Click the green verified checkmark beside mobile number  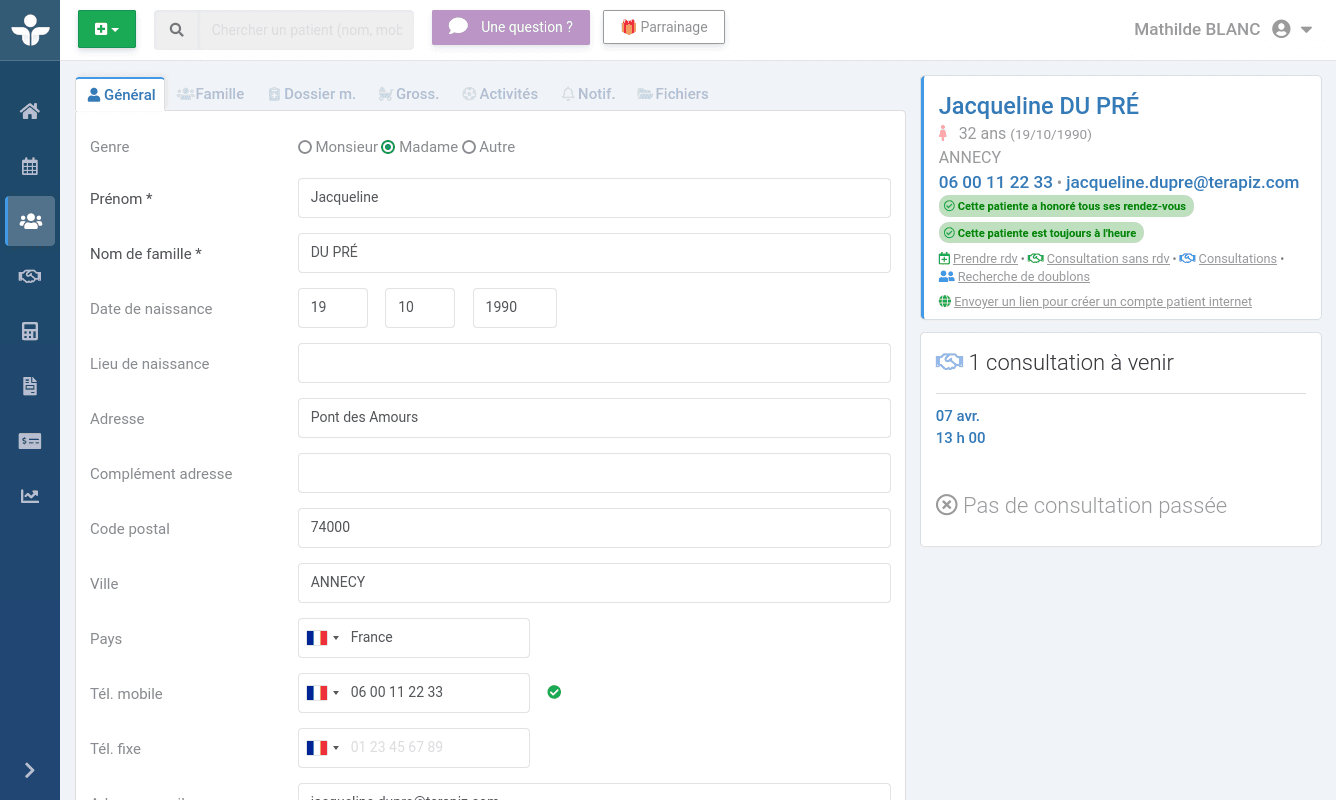click(554, 692)
